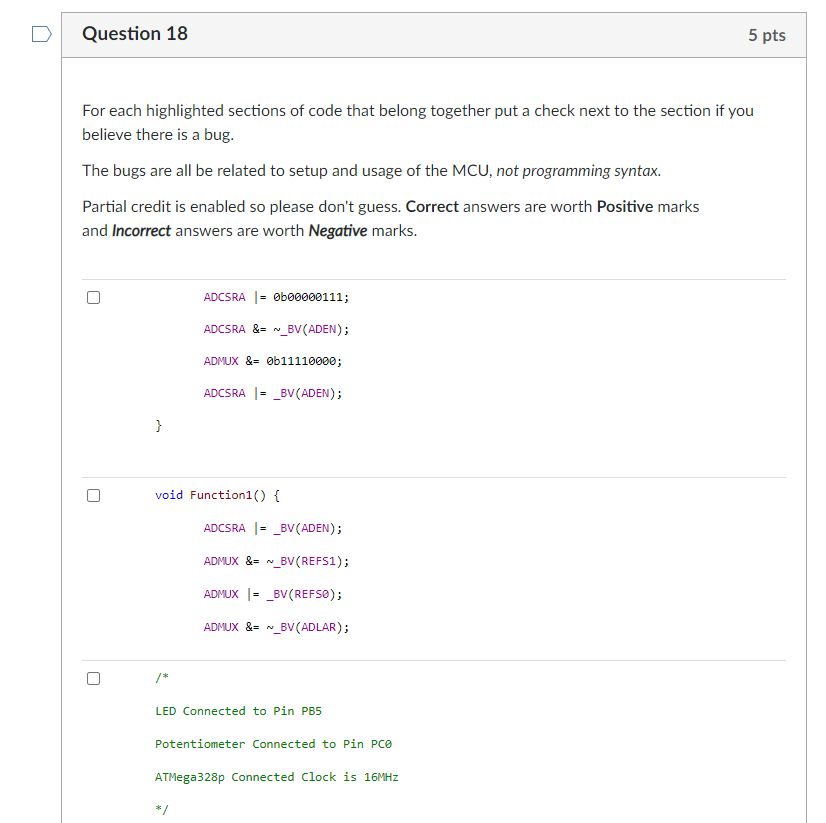This screenshot has height=823, width=826.
Task: Select the /* comment opening line
Action: pos(160,677)
